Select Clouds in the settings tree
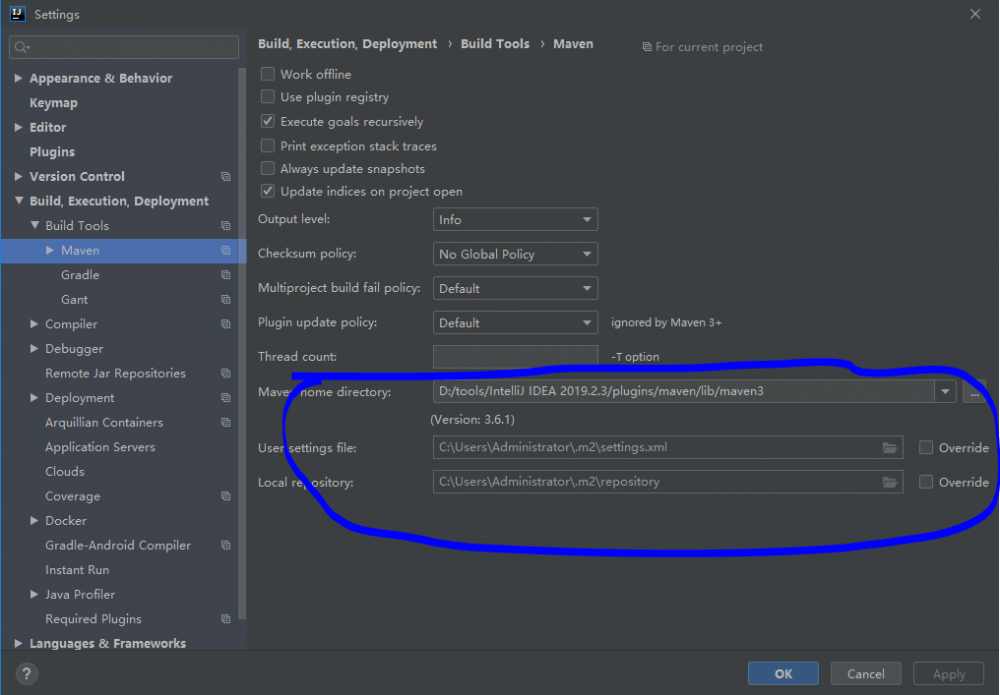 pos(65,471)
